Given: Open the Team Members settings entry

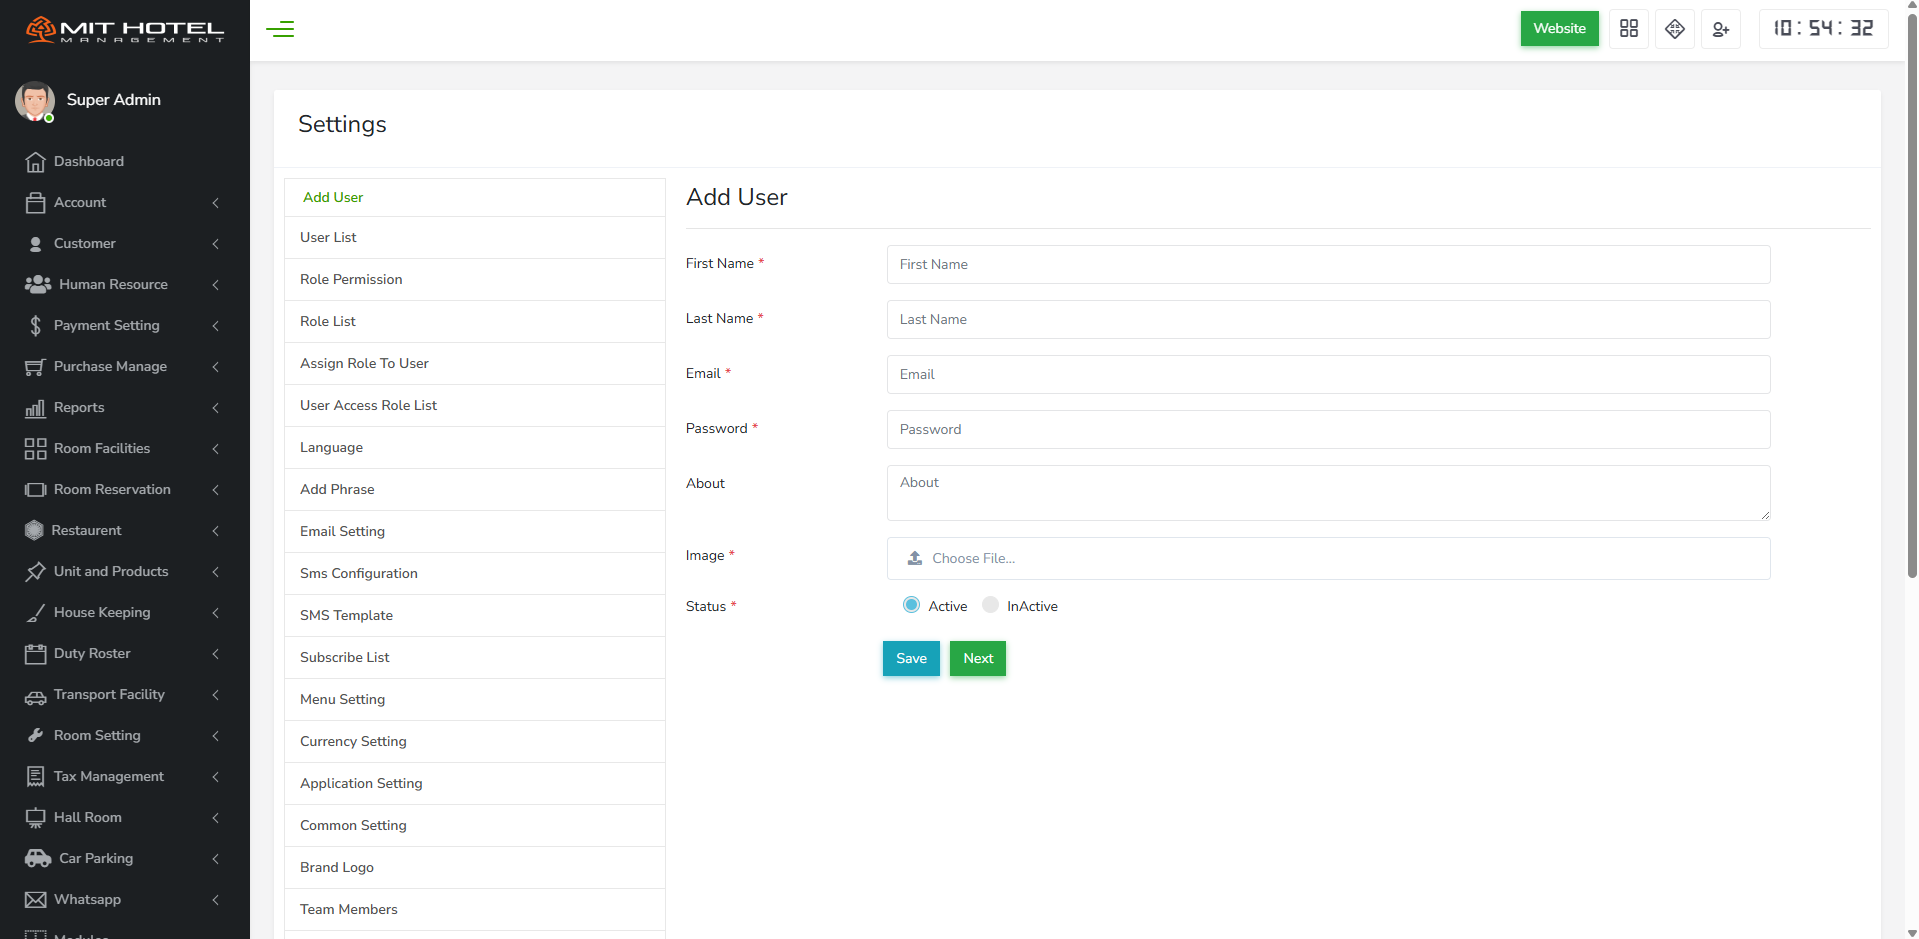Looking at the screenshot, I should click(x=475, y=910).
